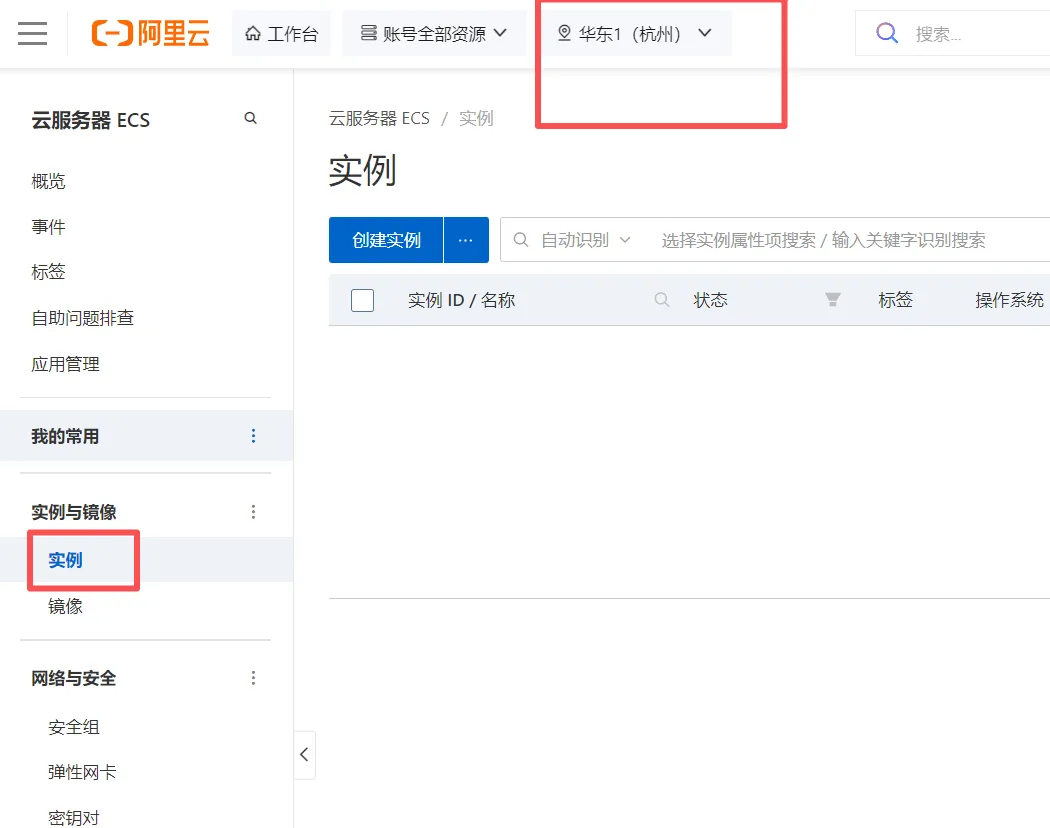1050x828 pixels.
Task: Select 镜像 in the sidebar
Action: [x=65, y=606]
